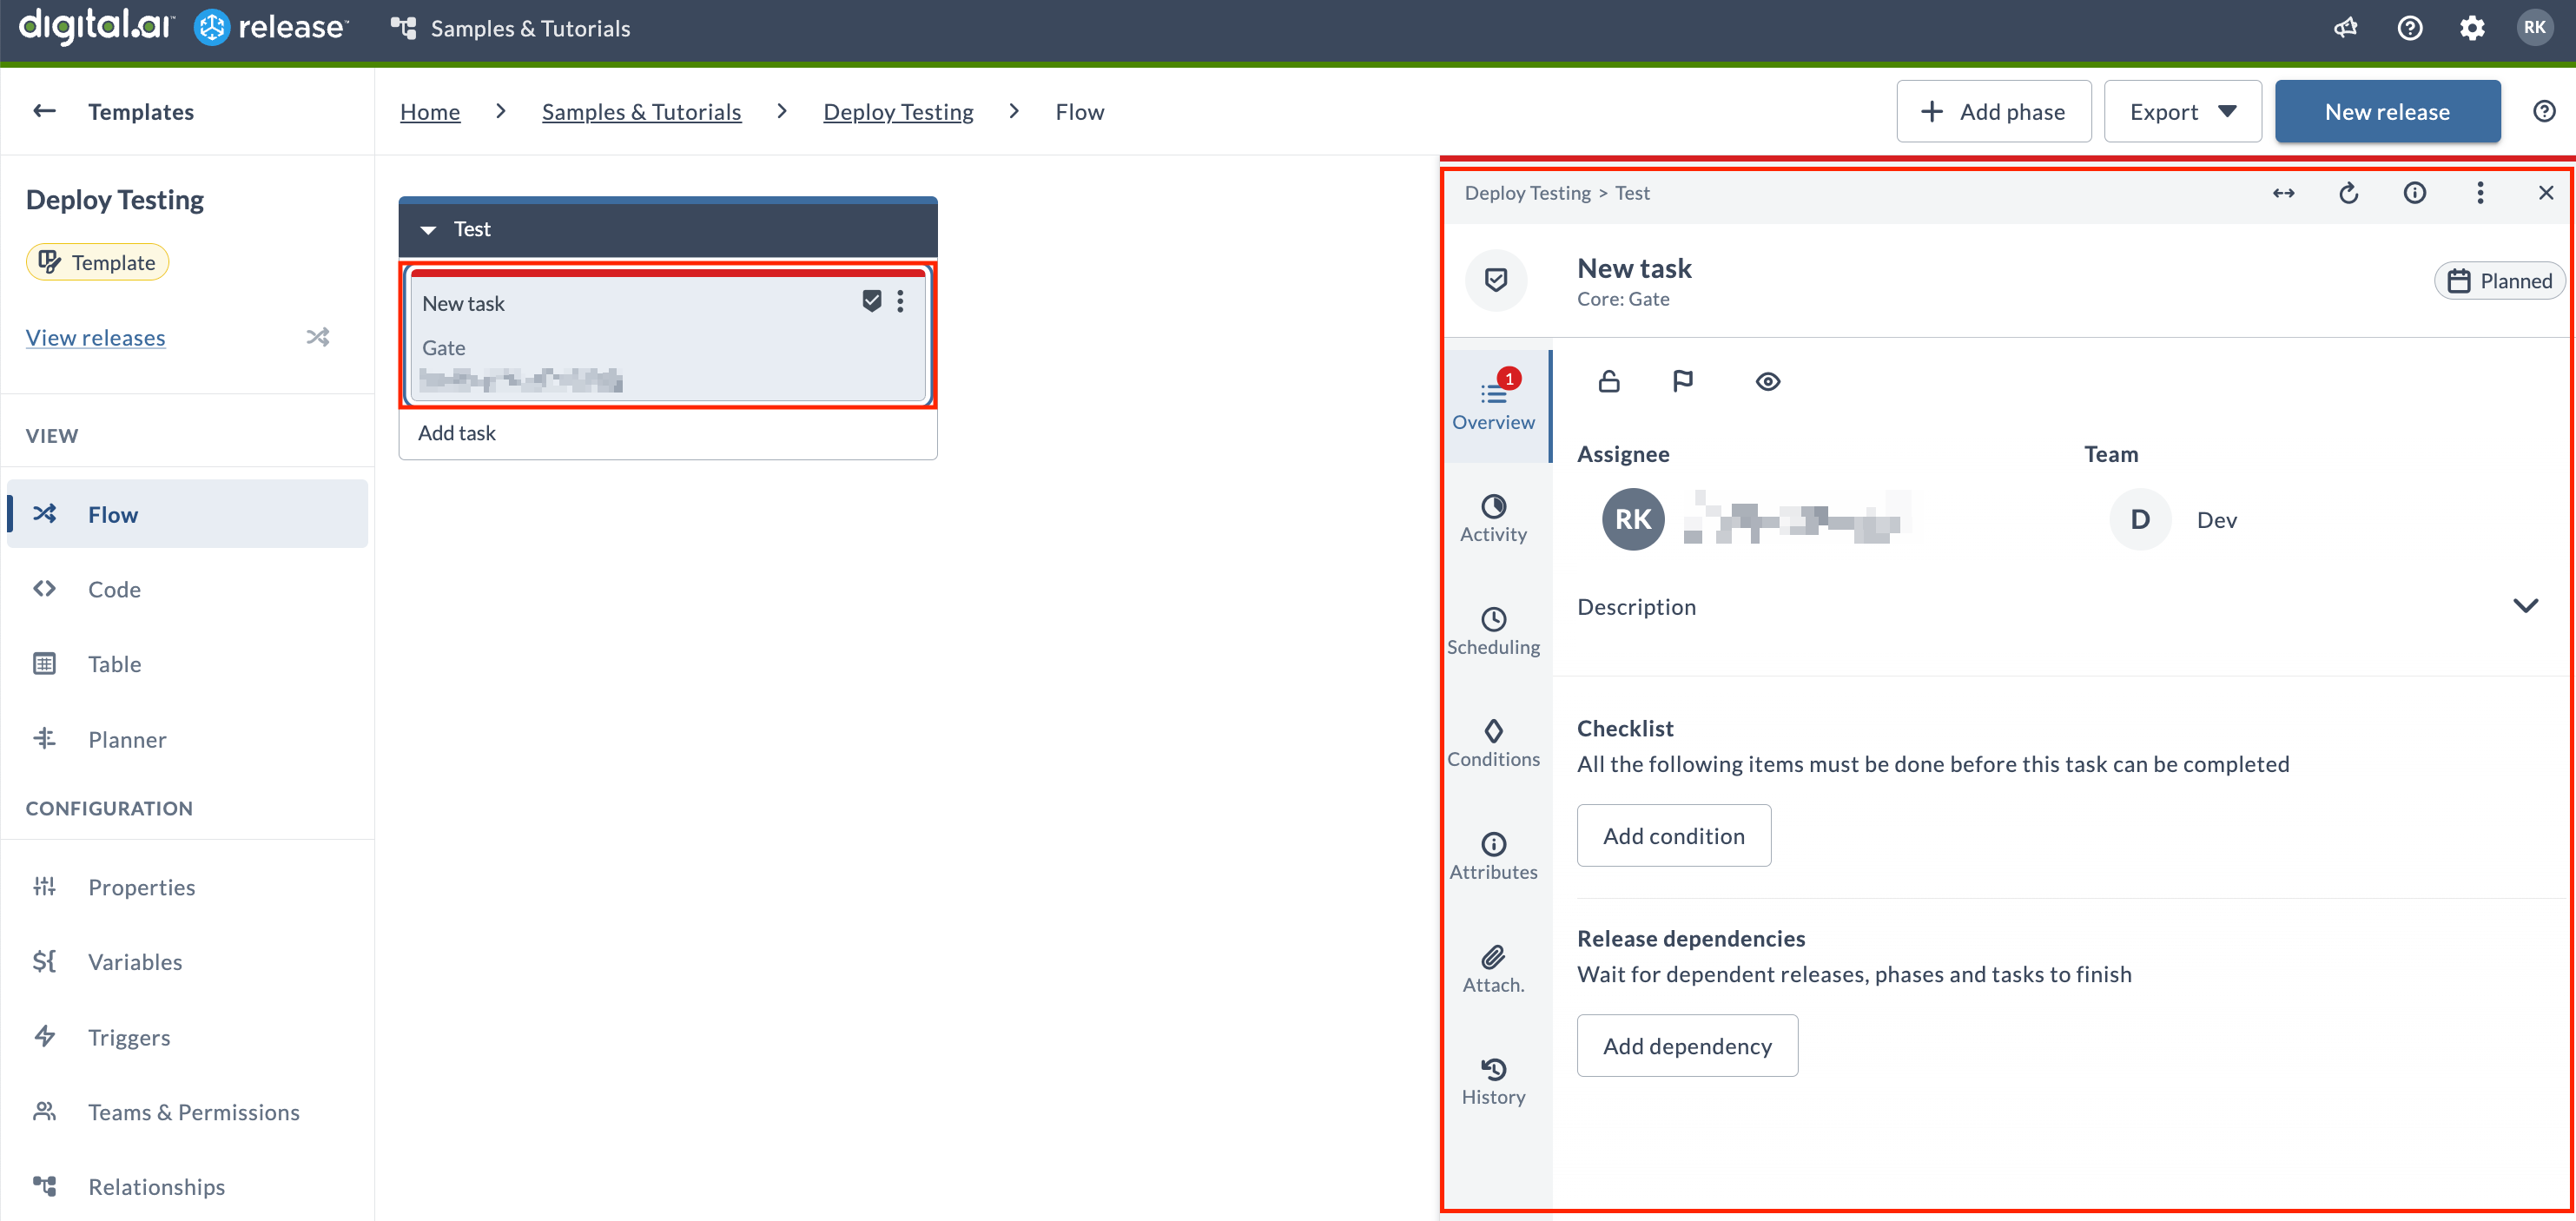This screenshot has height=1221, width=2576.
Task: Open New task card three-dot menu
Action: (x=900, y=301)
